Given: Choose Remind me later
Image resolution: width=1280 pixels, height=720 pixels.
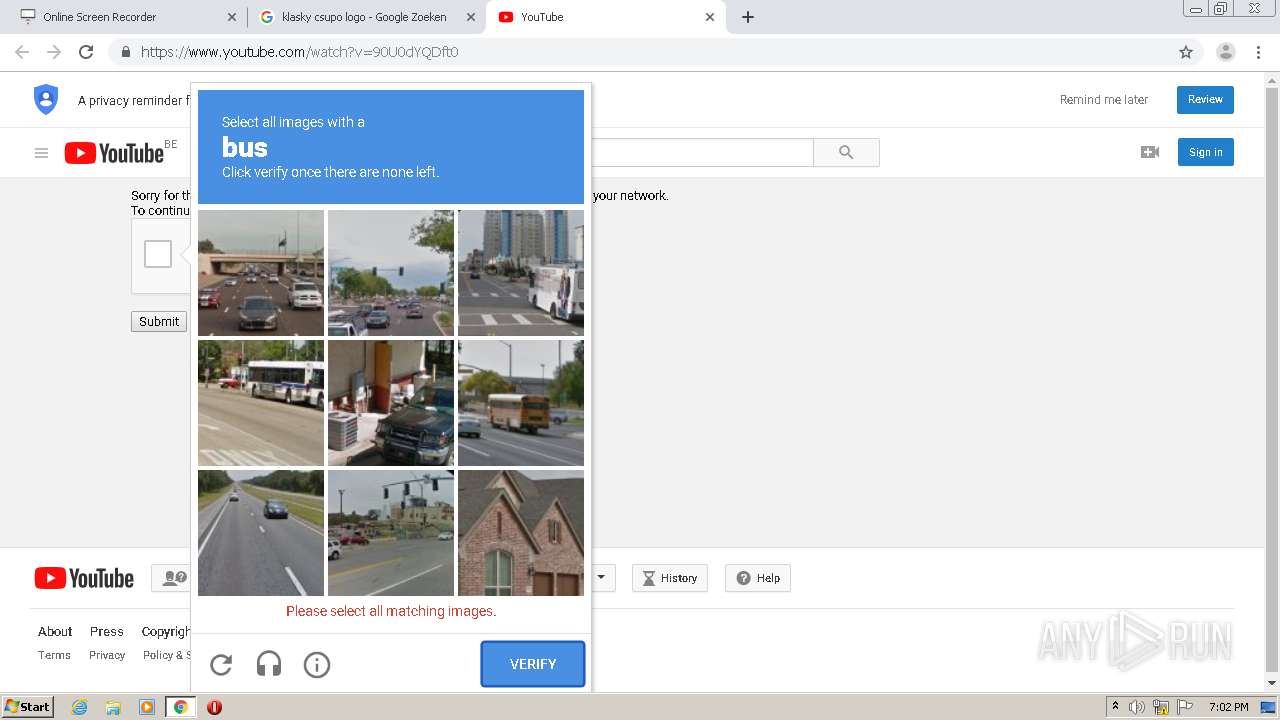Looking at the screenshot, I should (1104, 99).
